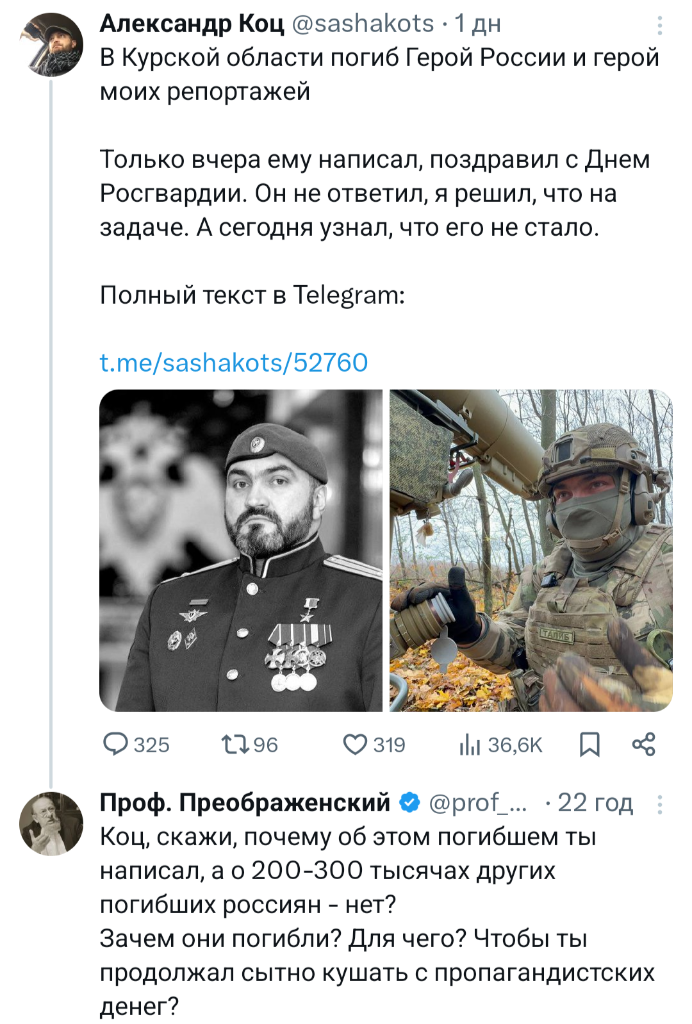Image resolution: width=692 pixels, height=1024 pixels.
Task: Open more options for Александр Коц post
Action: [659, 24]
